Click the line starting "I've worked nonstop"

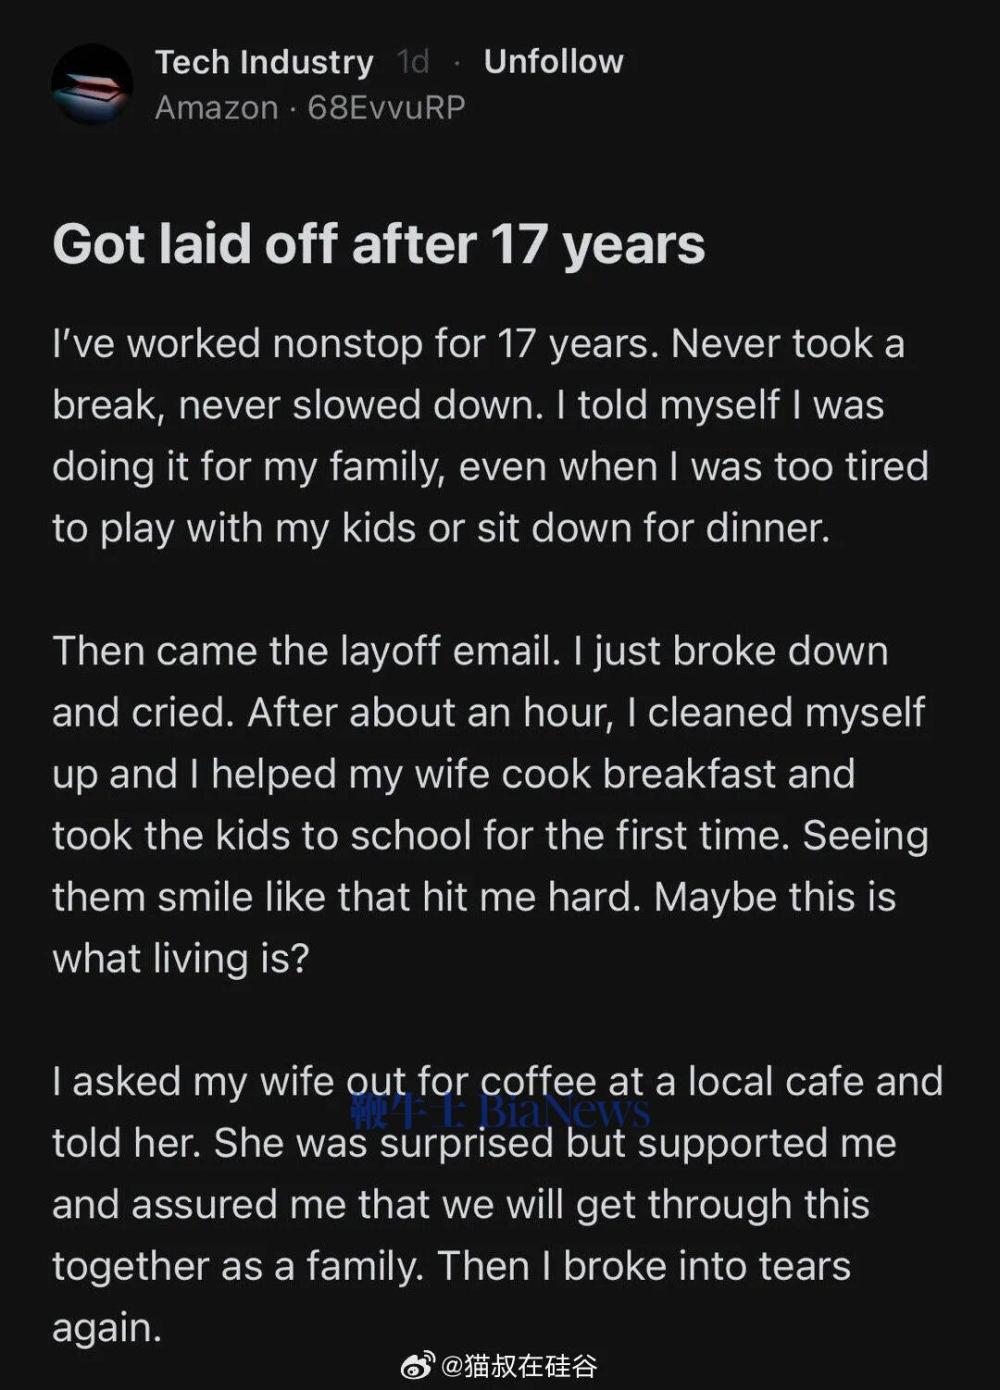[478, 344]
